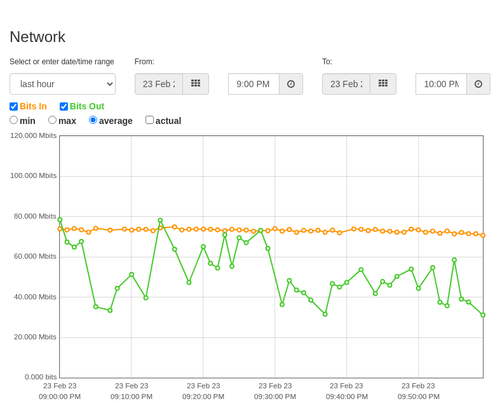The width and height of the screenshot is (500, 403).
Task: Enable the actual checkbox
Action: [x=150, y=120]
